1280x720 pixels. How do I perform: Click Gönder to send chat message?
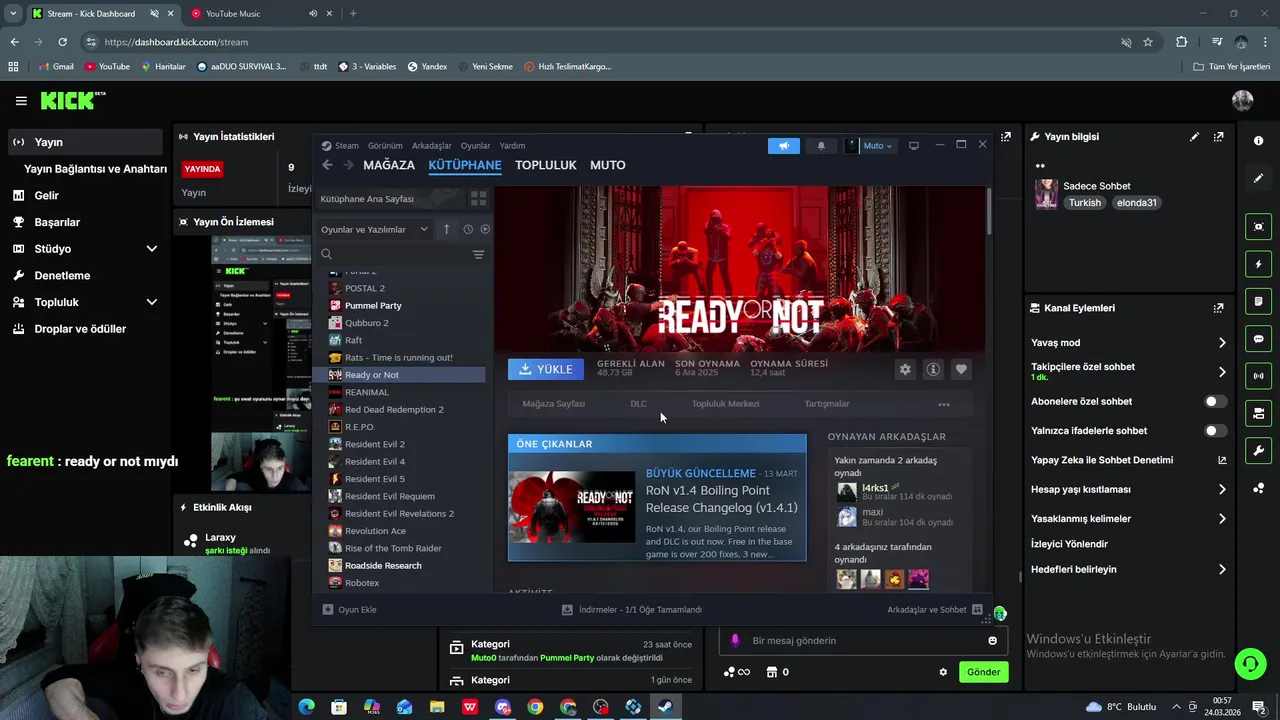pyautogui.click(x=983, y=672)
